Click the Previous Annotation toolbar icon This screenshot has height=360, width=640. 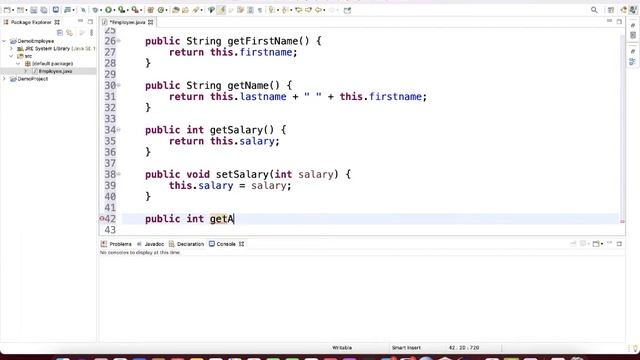pyautogui.click(x=284, y=10)
